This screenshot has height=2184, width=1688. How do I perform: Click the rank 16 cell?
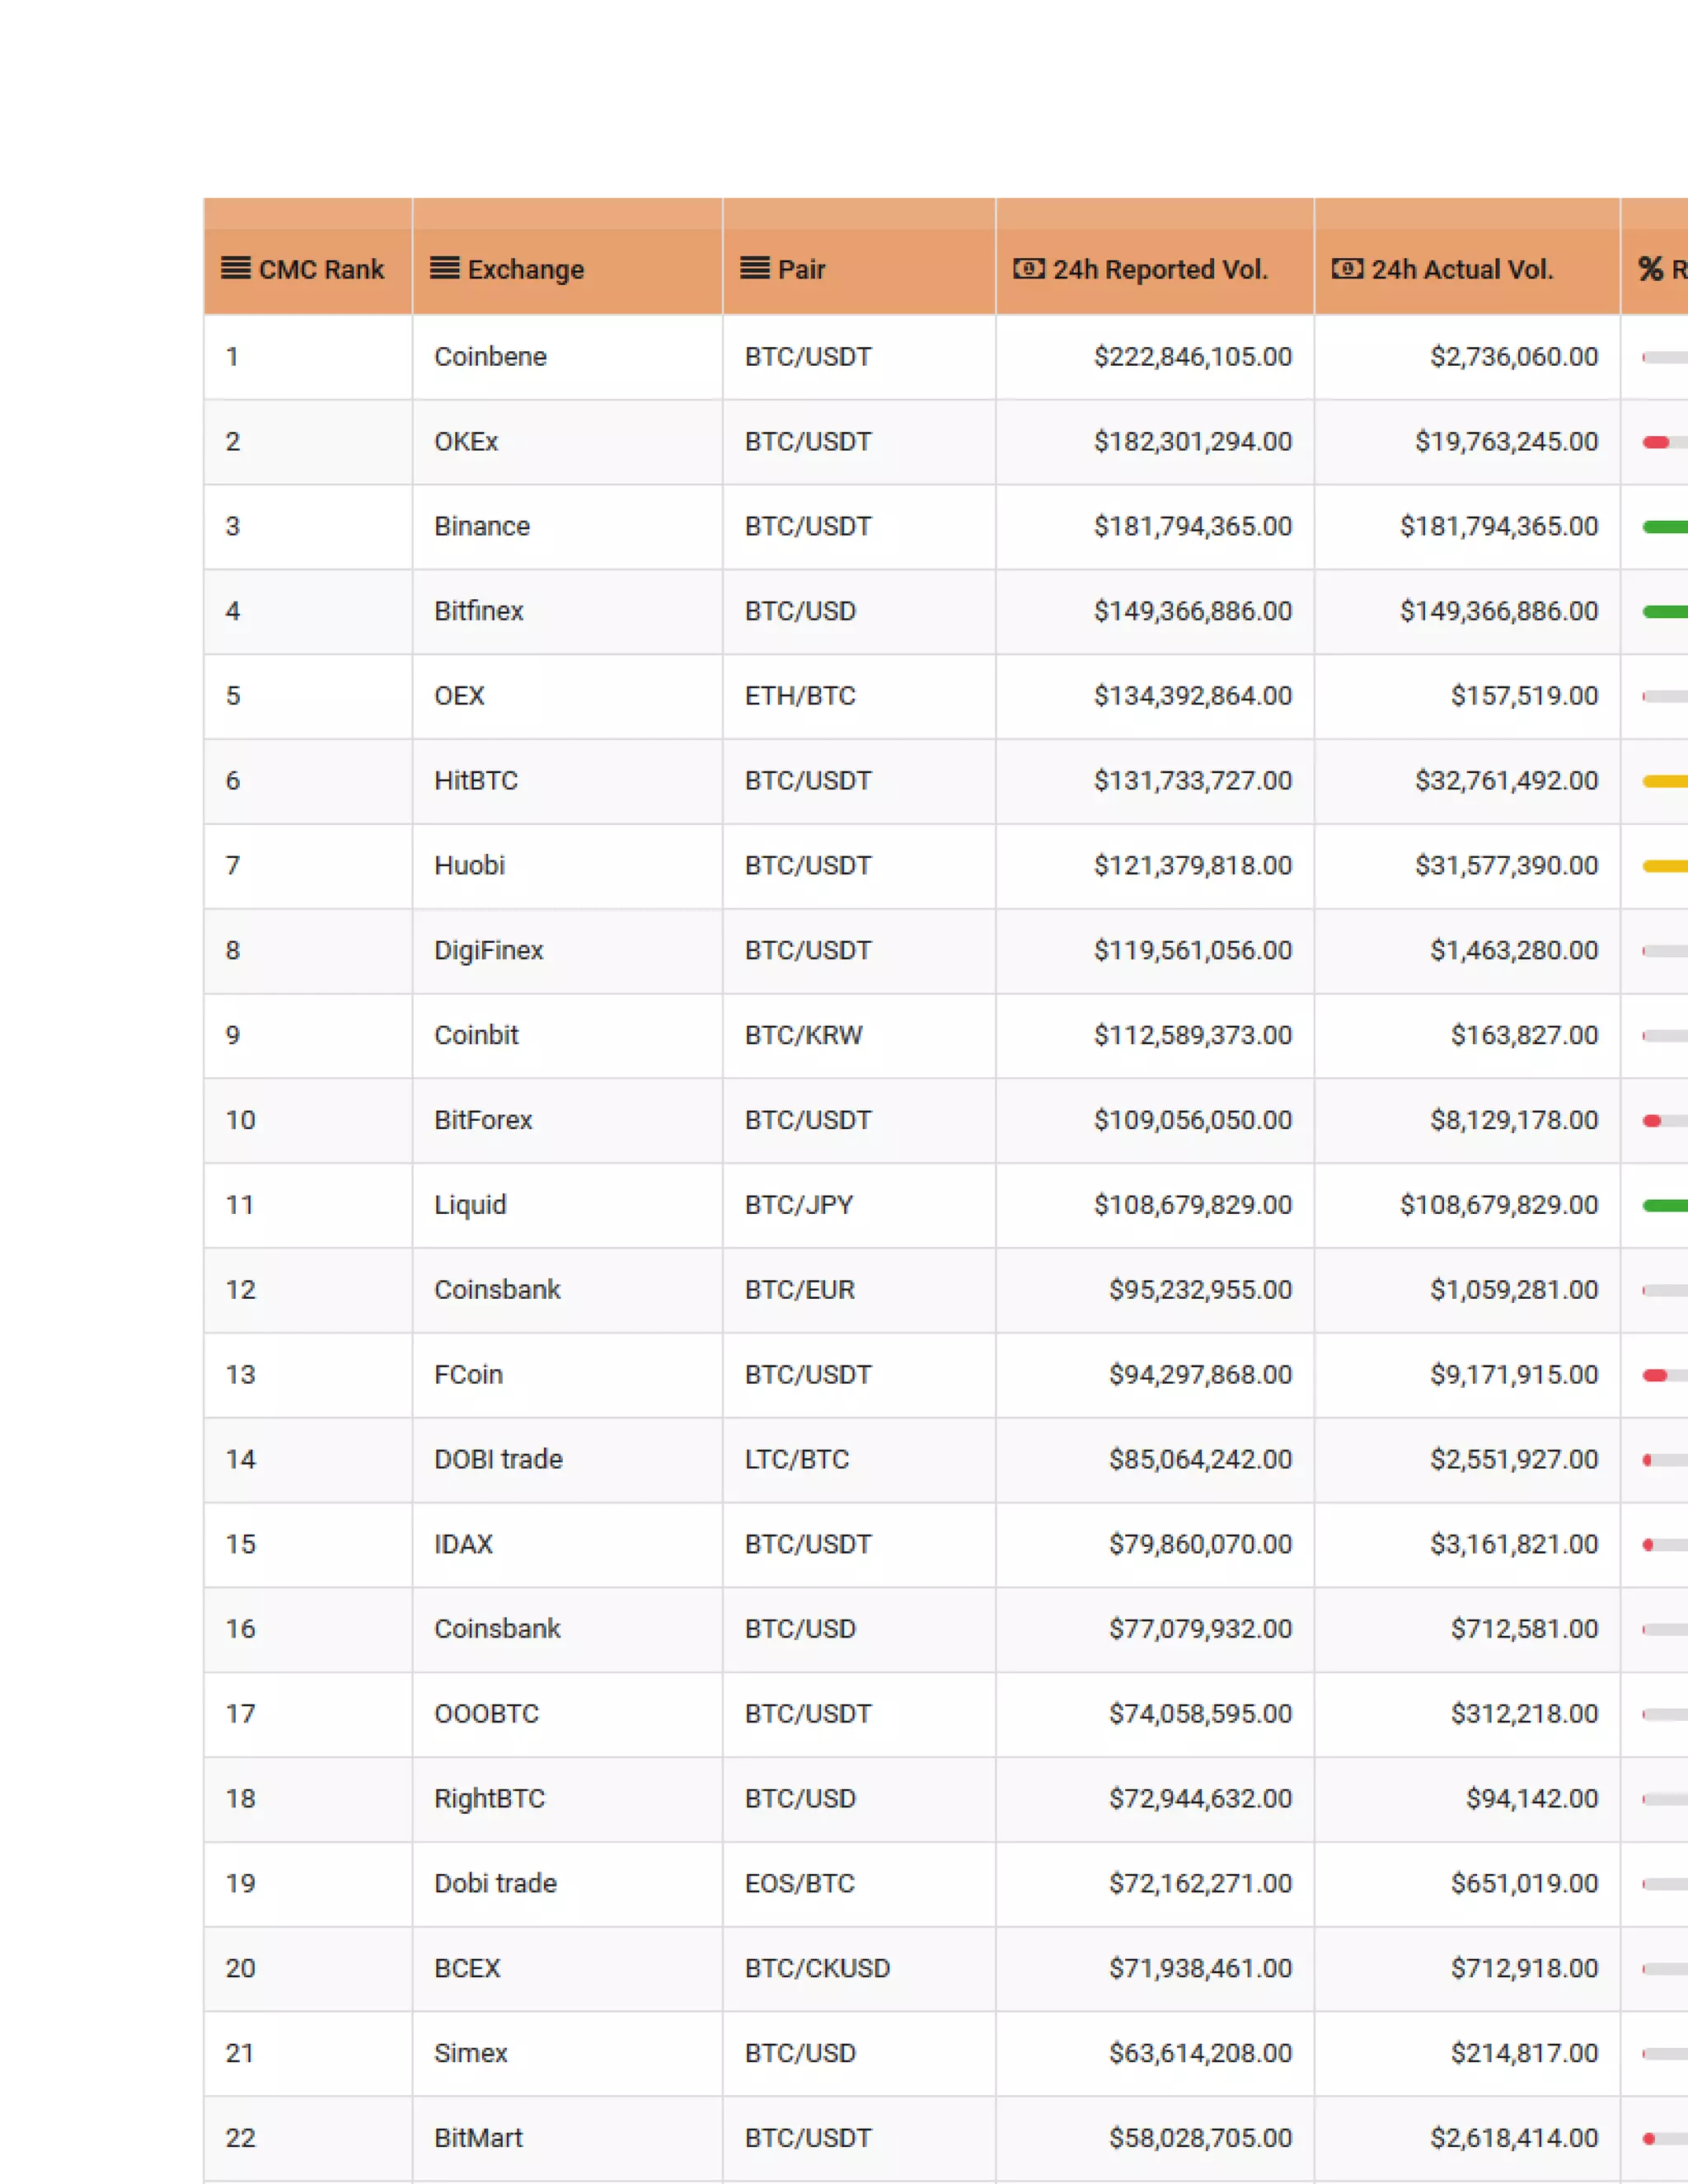(x=308, y=1630)
